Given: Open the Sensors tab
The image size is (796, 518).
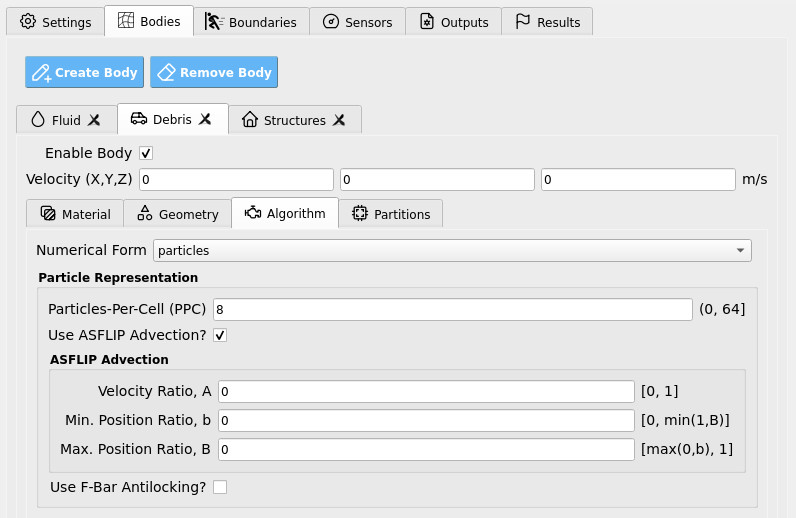Looking at the screenshot, I should (x=357, y=22).
